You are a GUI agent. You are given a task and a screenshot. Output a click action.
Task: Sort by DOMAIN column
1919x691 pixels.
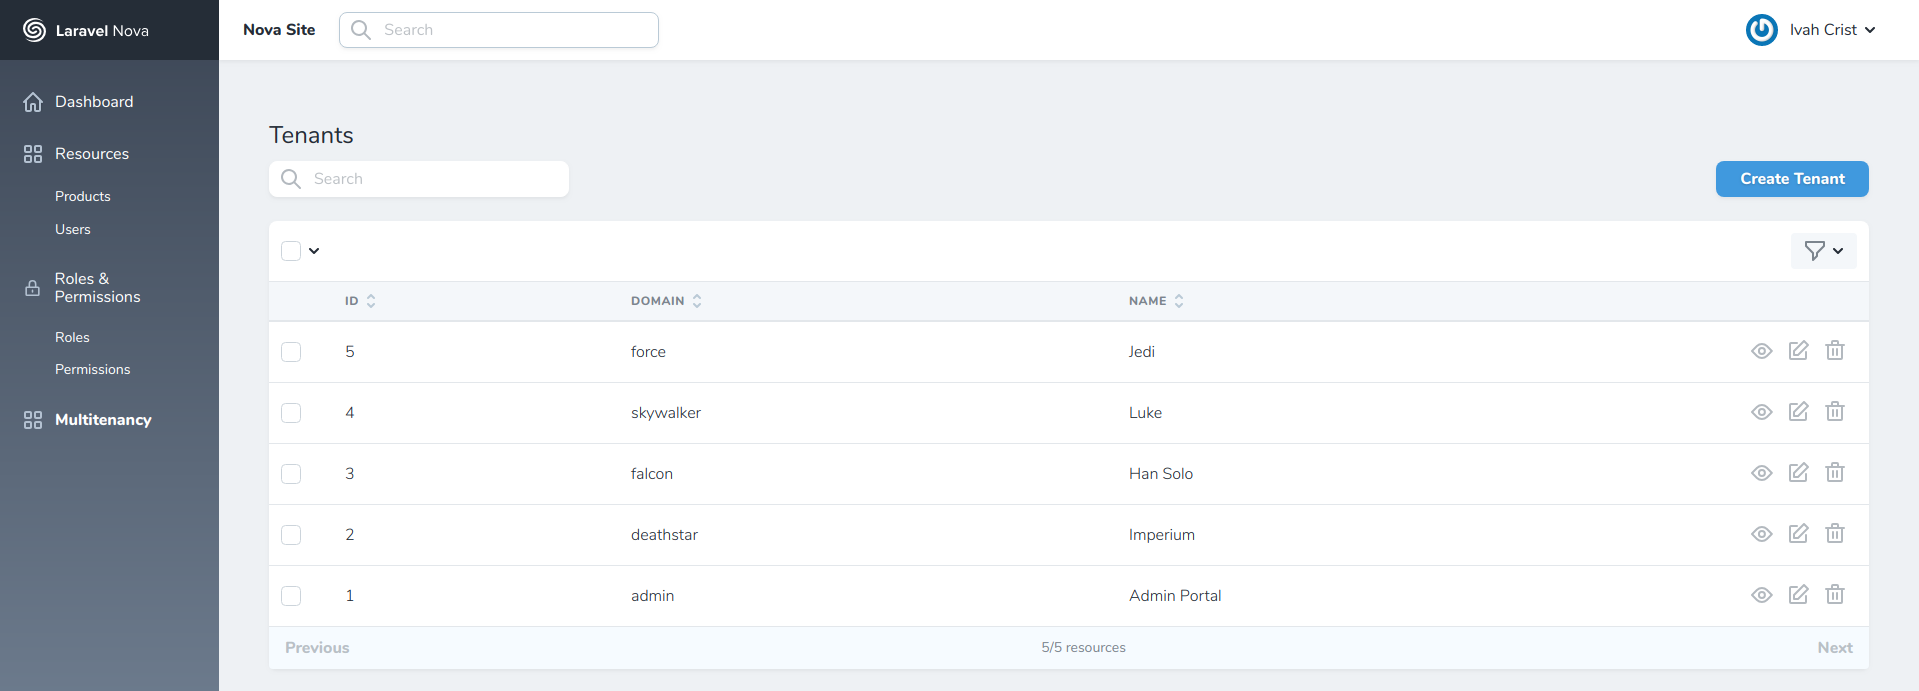[x=666, y=301]
